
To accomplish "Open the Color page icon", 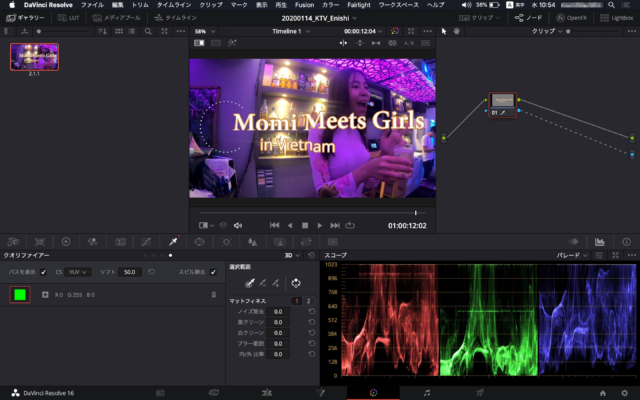I will click(x=373, y=392).
